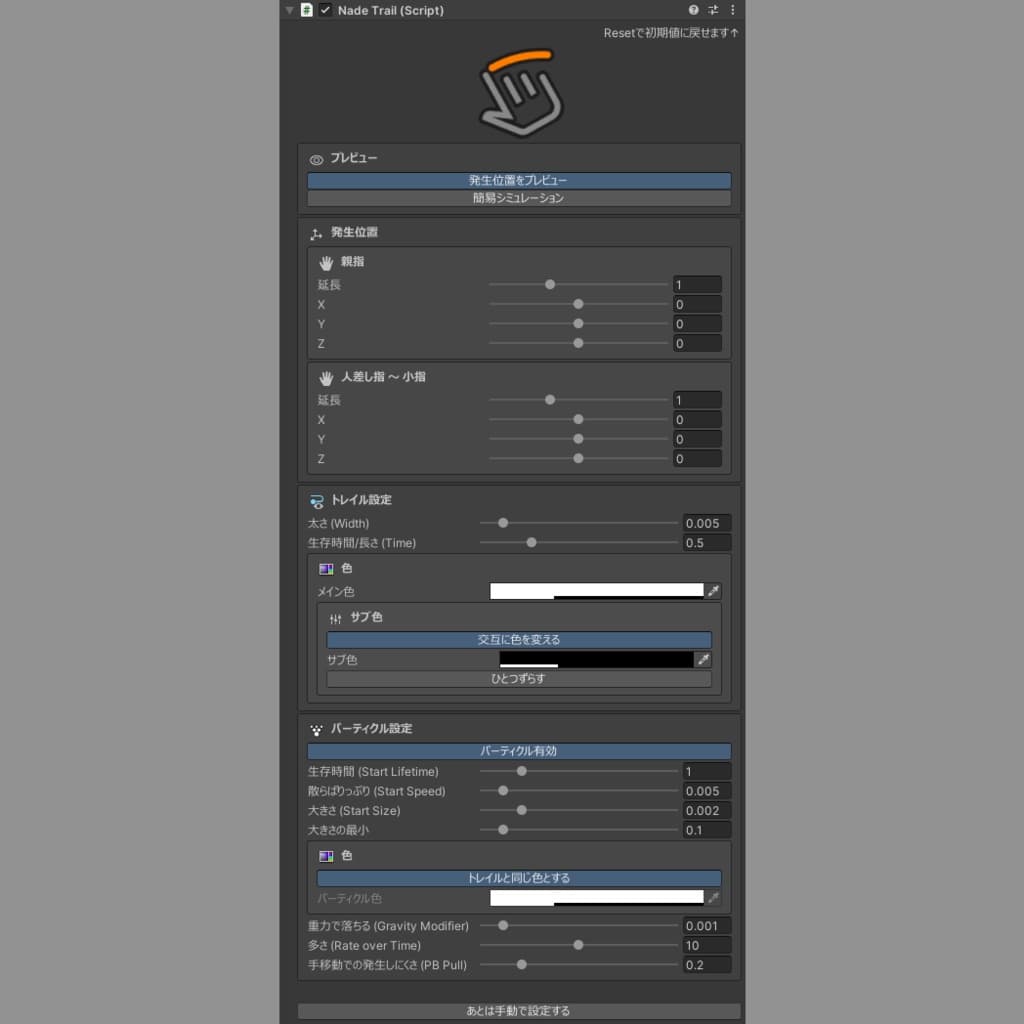The width and height of the screenshot is (1024, 1024).
Task: Pick メイン色 with the eyedropper
Action: pyautogui.click(x=713, y=591)
